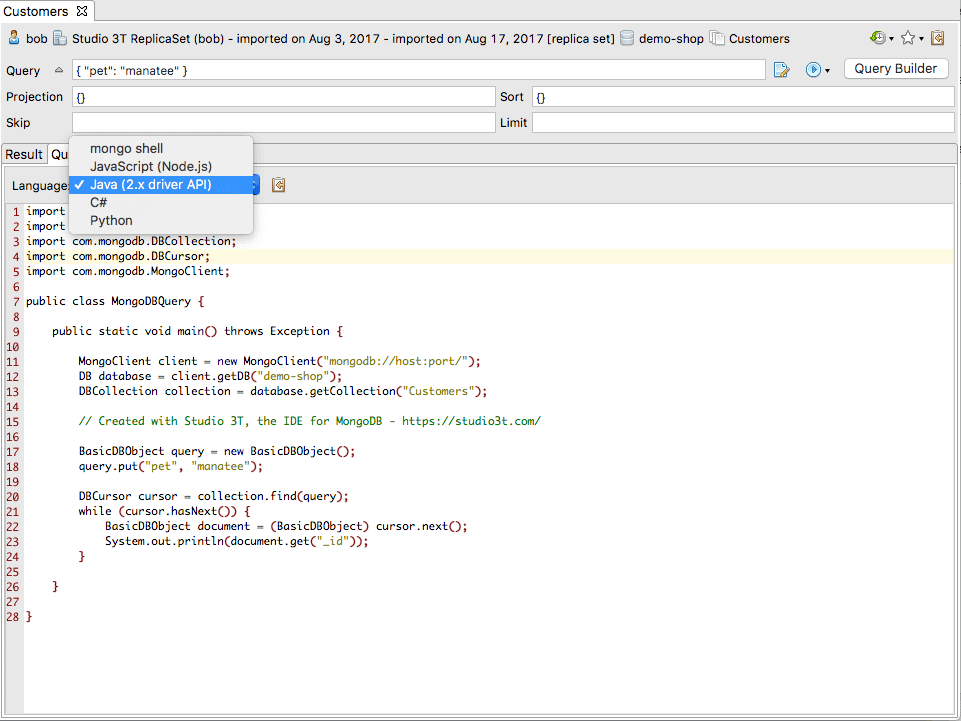Screen dimensions: 961x721
Task: Select Python in the language dropdown
Action: click(111, 221)
